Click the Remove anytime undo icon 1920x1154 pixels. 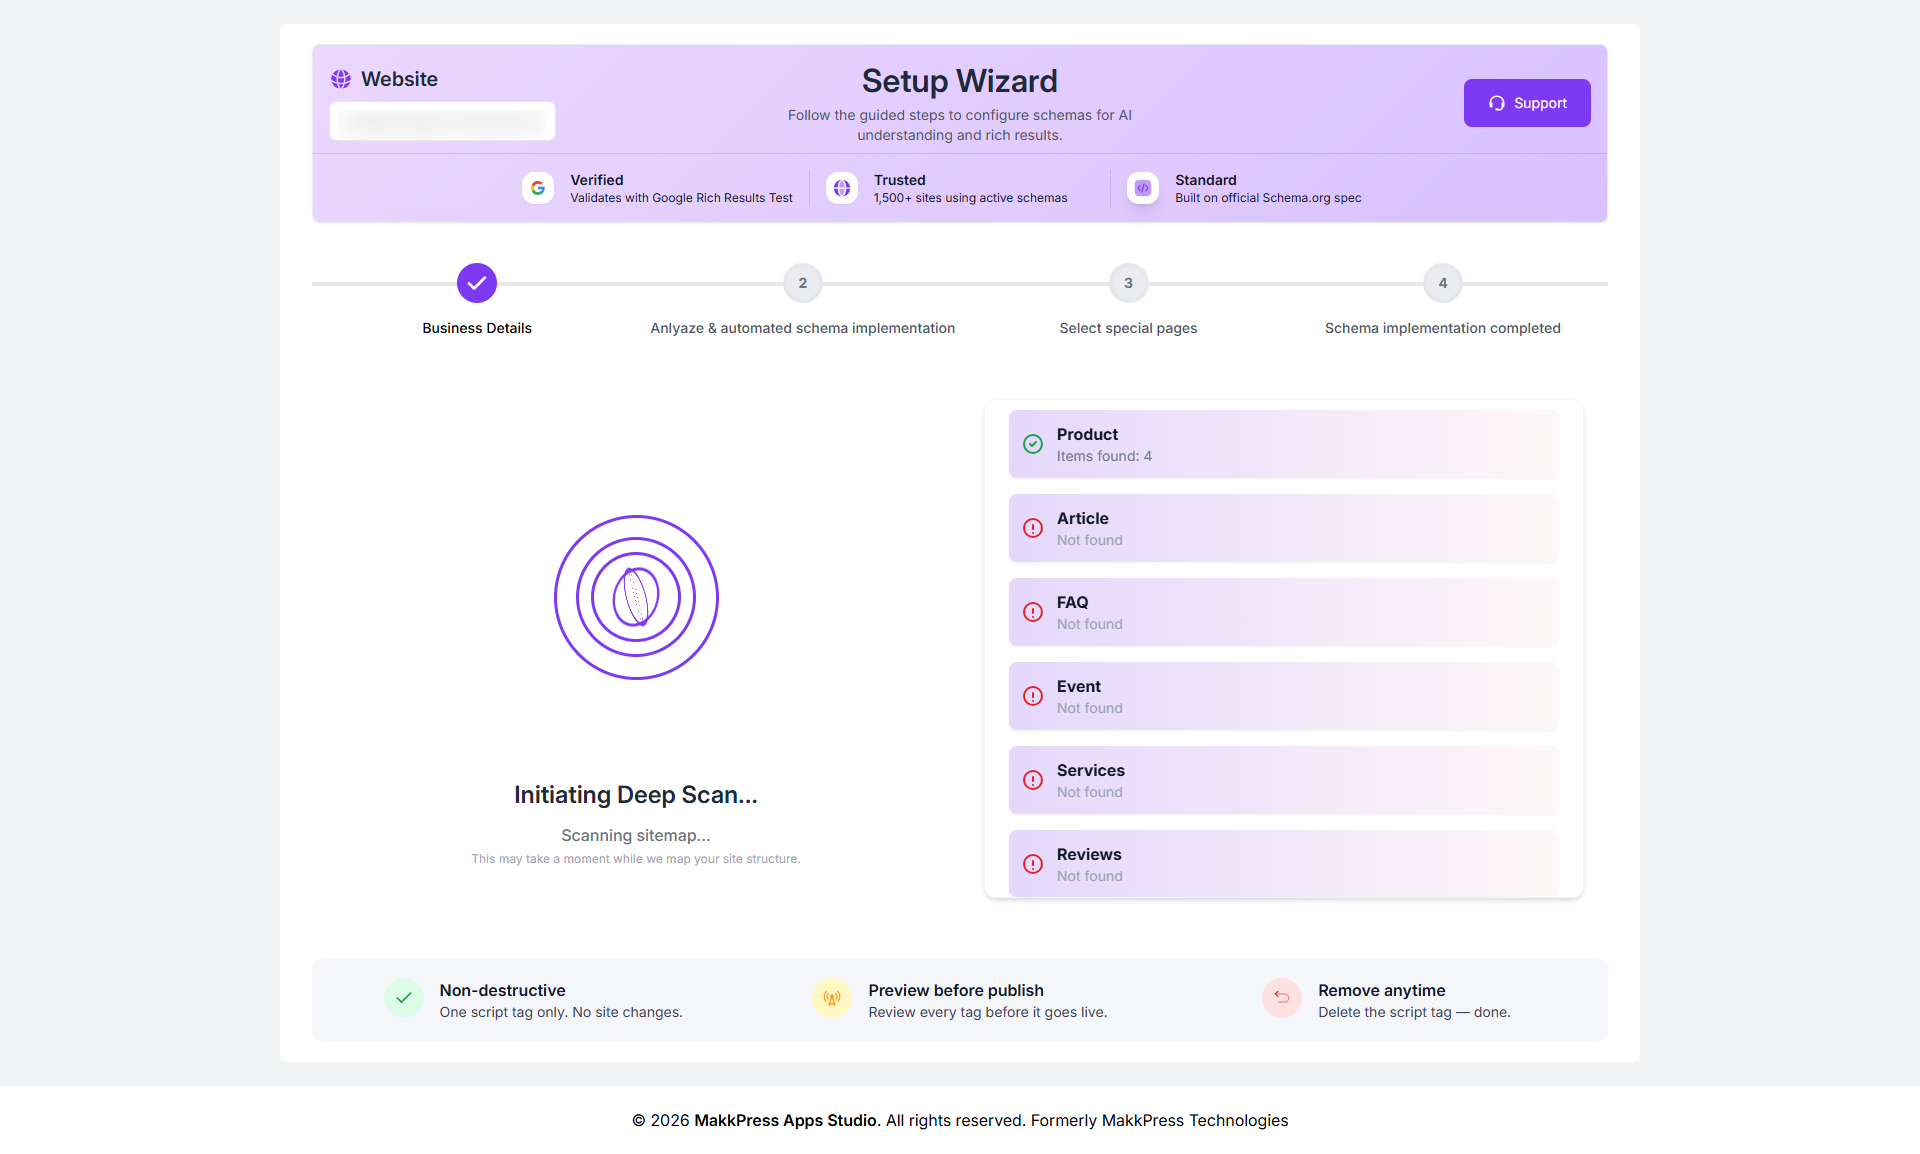click(x=1281, y=998)
